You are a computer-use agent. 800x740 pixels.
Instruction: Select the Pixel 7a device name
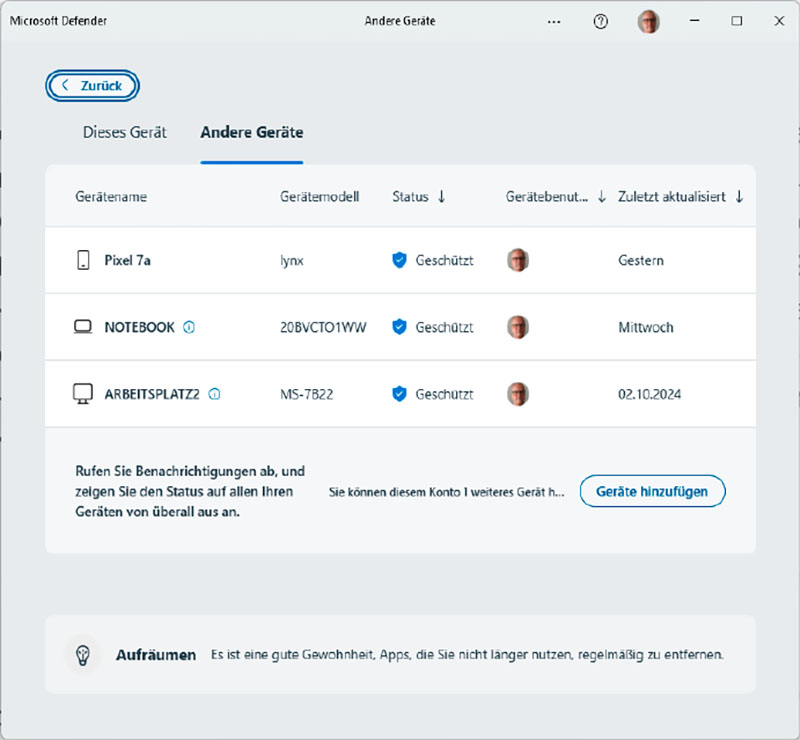pyautogui.click(x=128, y=260)
